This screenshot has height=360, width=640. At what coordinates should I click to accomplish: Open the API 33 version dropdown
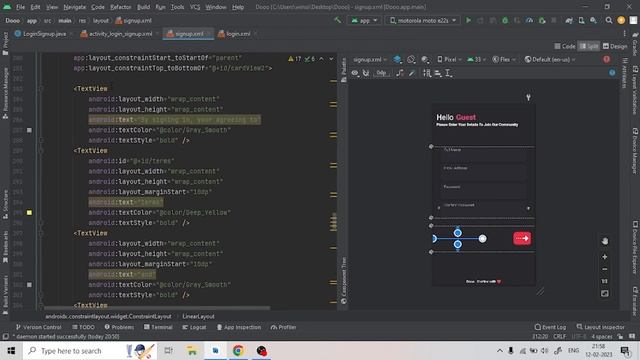(476, 60)
